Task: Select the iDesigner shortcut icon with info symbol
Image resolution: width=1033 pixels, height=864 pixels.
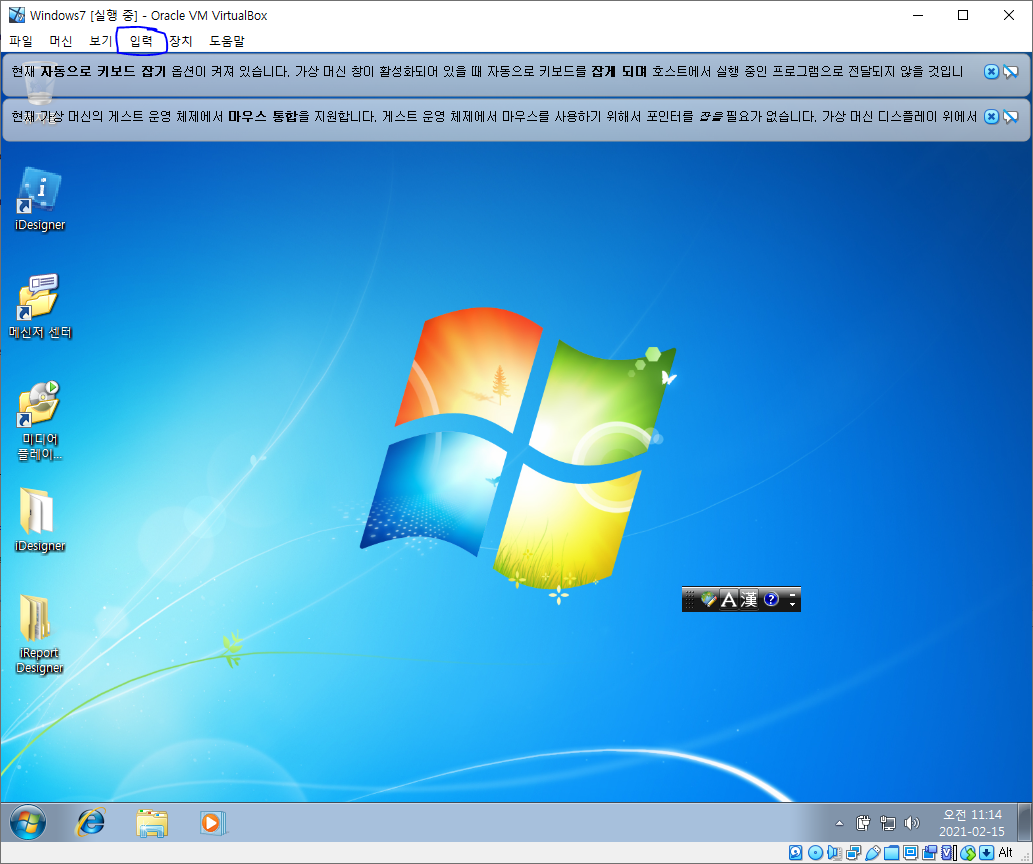Action: (x=40, y=198)
